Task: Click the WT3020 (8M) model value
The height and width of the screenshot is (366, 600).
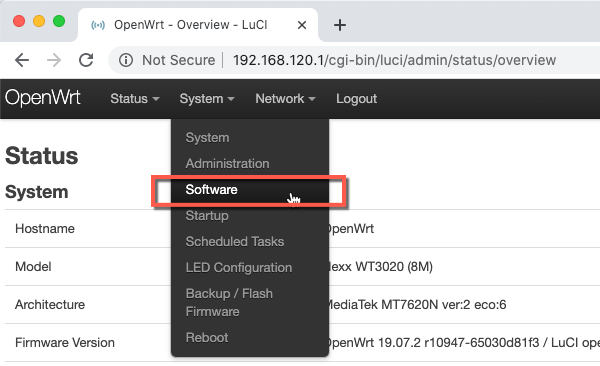Action: pyautogui.click(x=394, y=266)
